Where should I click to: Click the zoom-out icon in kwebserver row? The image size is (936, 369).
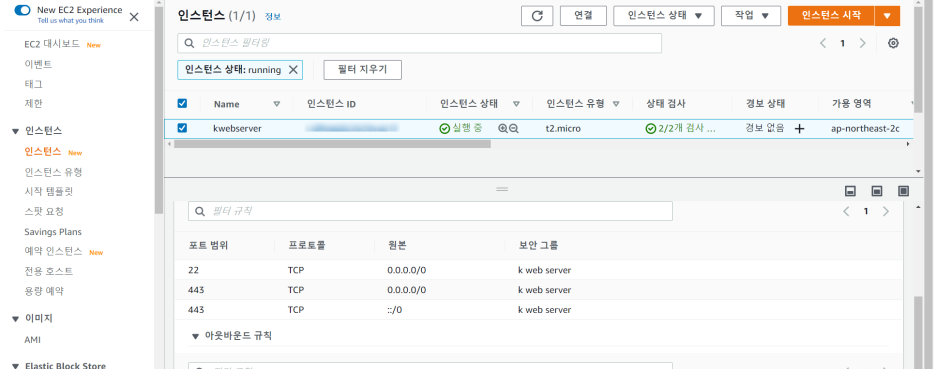point(513,128)
